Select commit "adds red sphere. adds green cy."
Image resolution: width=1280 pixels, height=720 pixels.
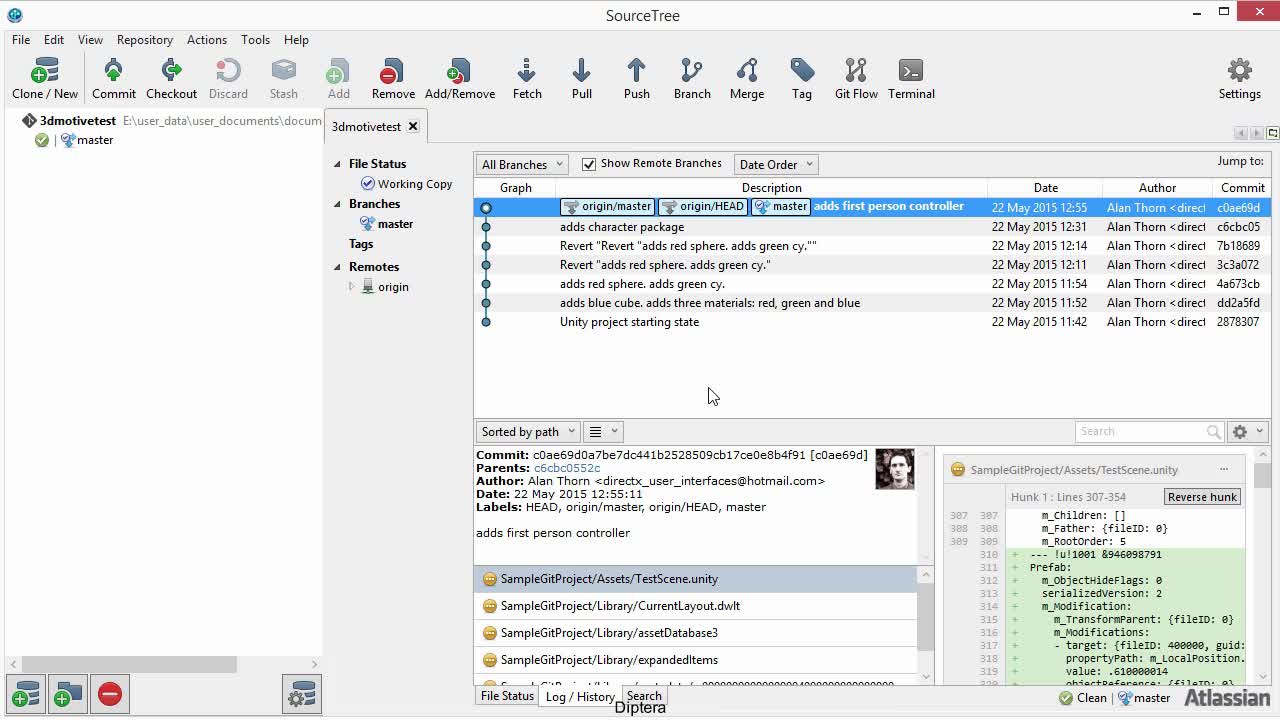[872, 284]
